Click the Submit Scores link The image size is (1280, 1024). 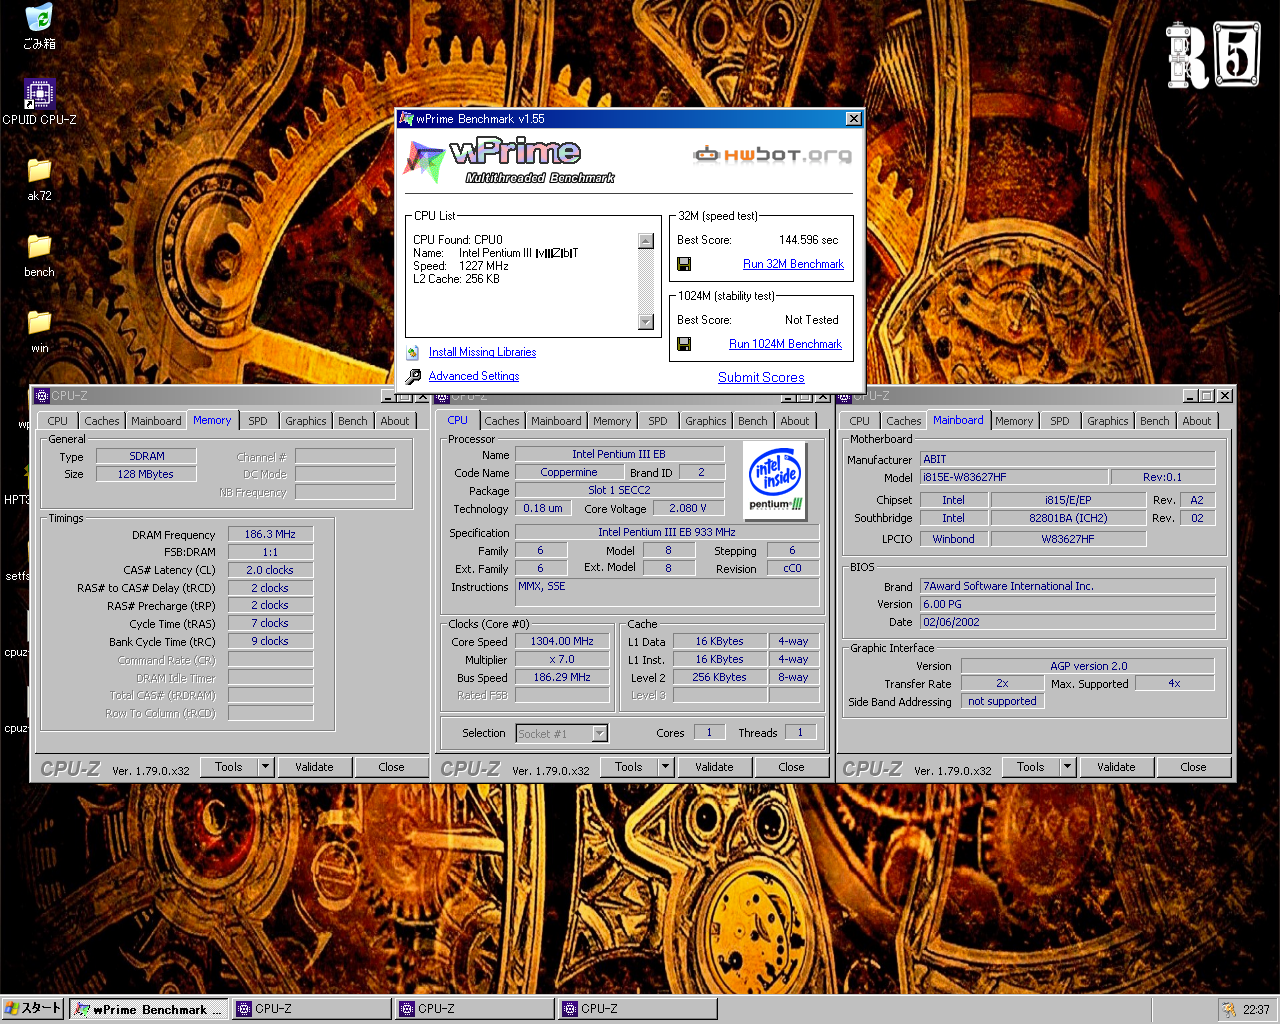761,377
